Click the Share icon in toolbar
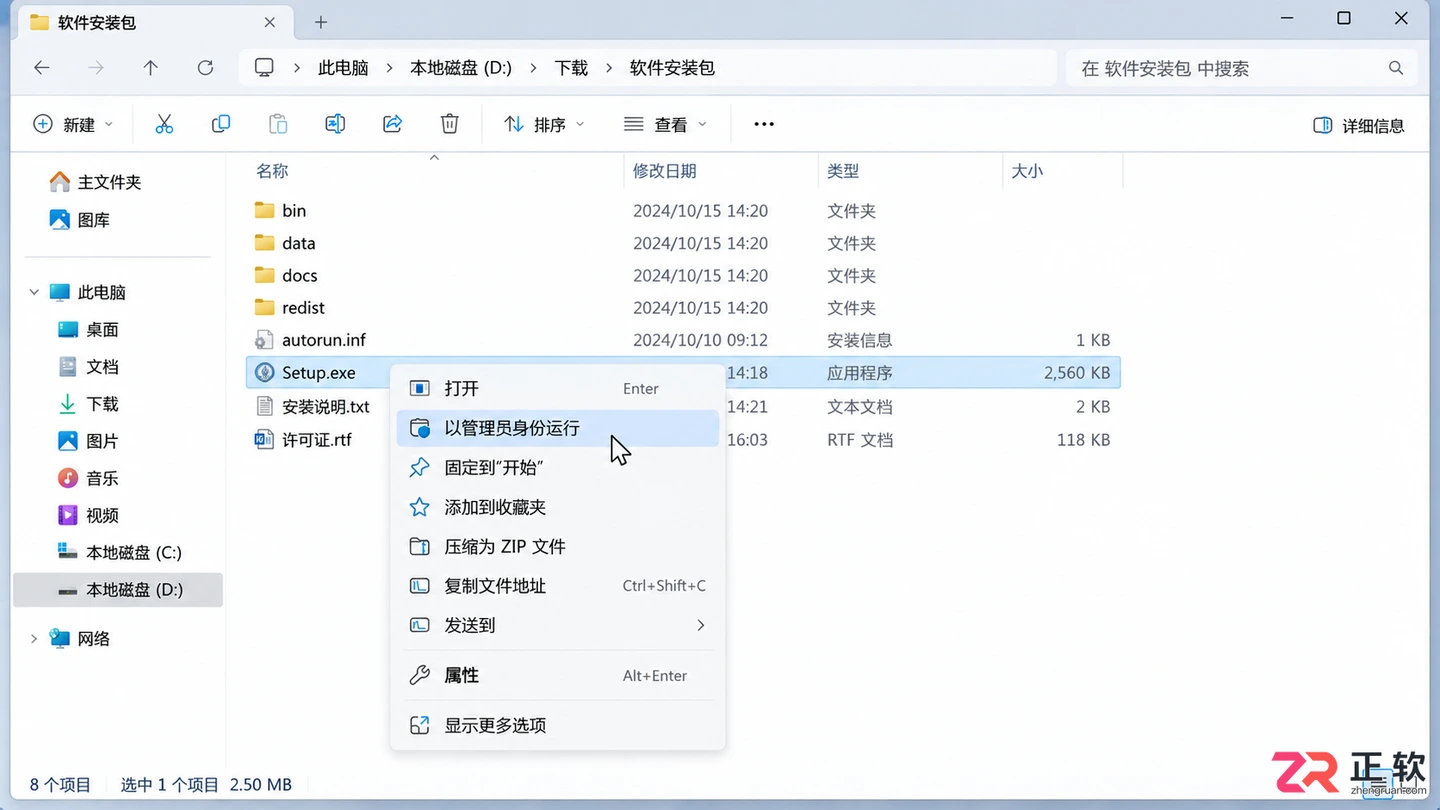The image size is (1440, 810). (392, 124)
